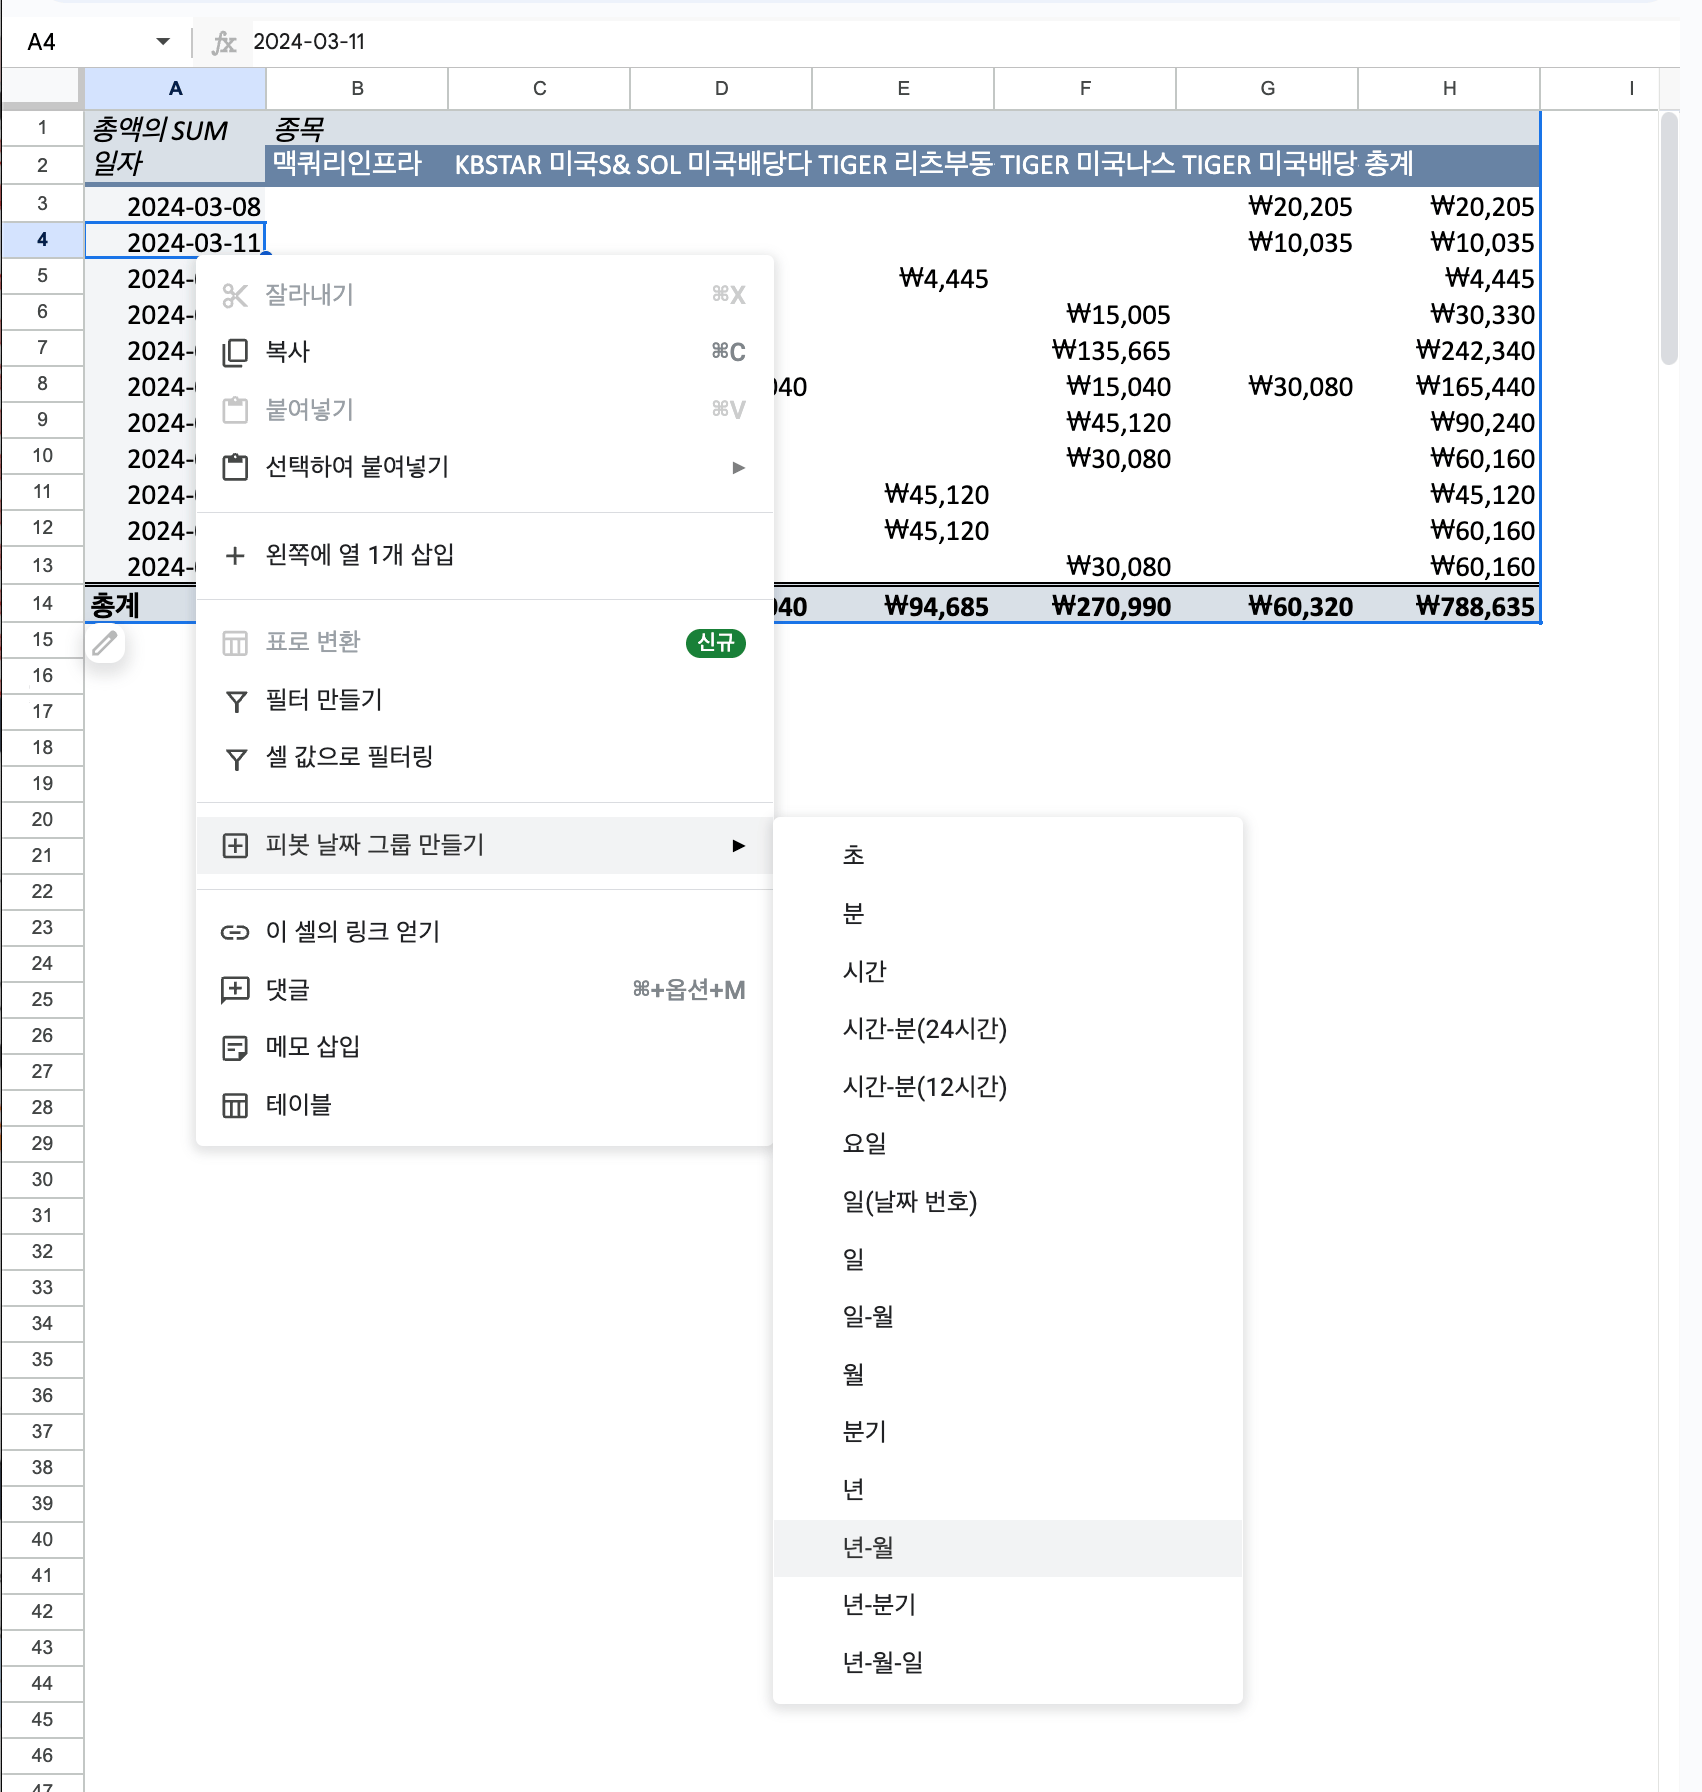
Task: Group dates by 분
Action: [x=1008, y=913]
